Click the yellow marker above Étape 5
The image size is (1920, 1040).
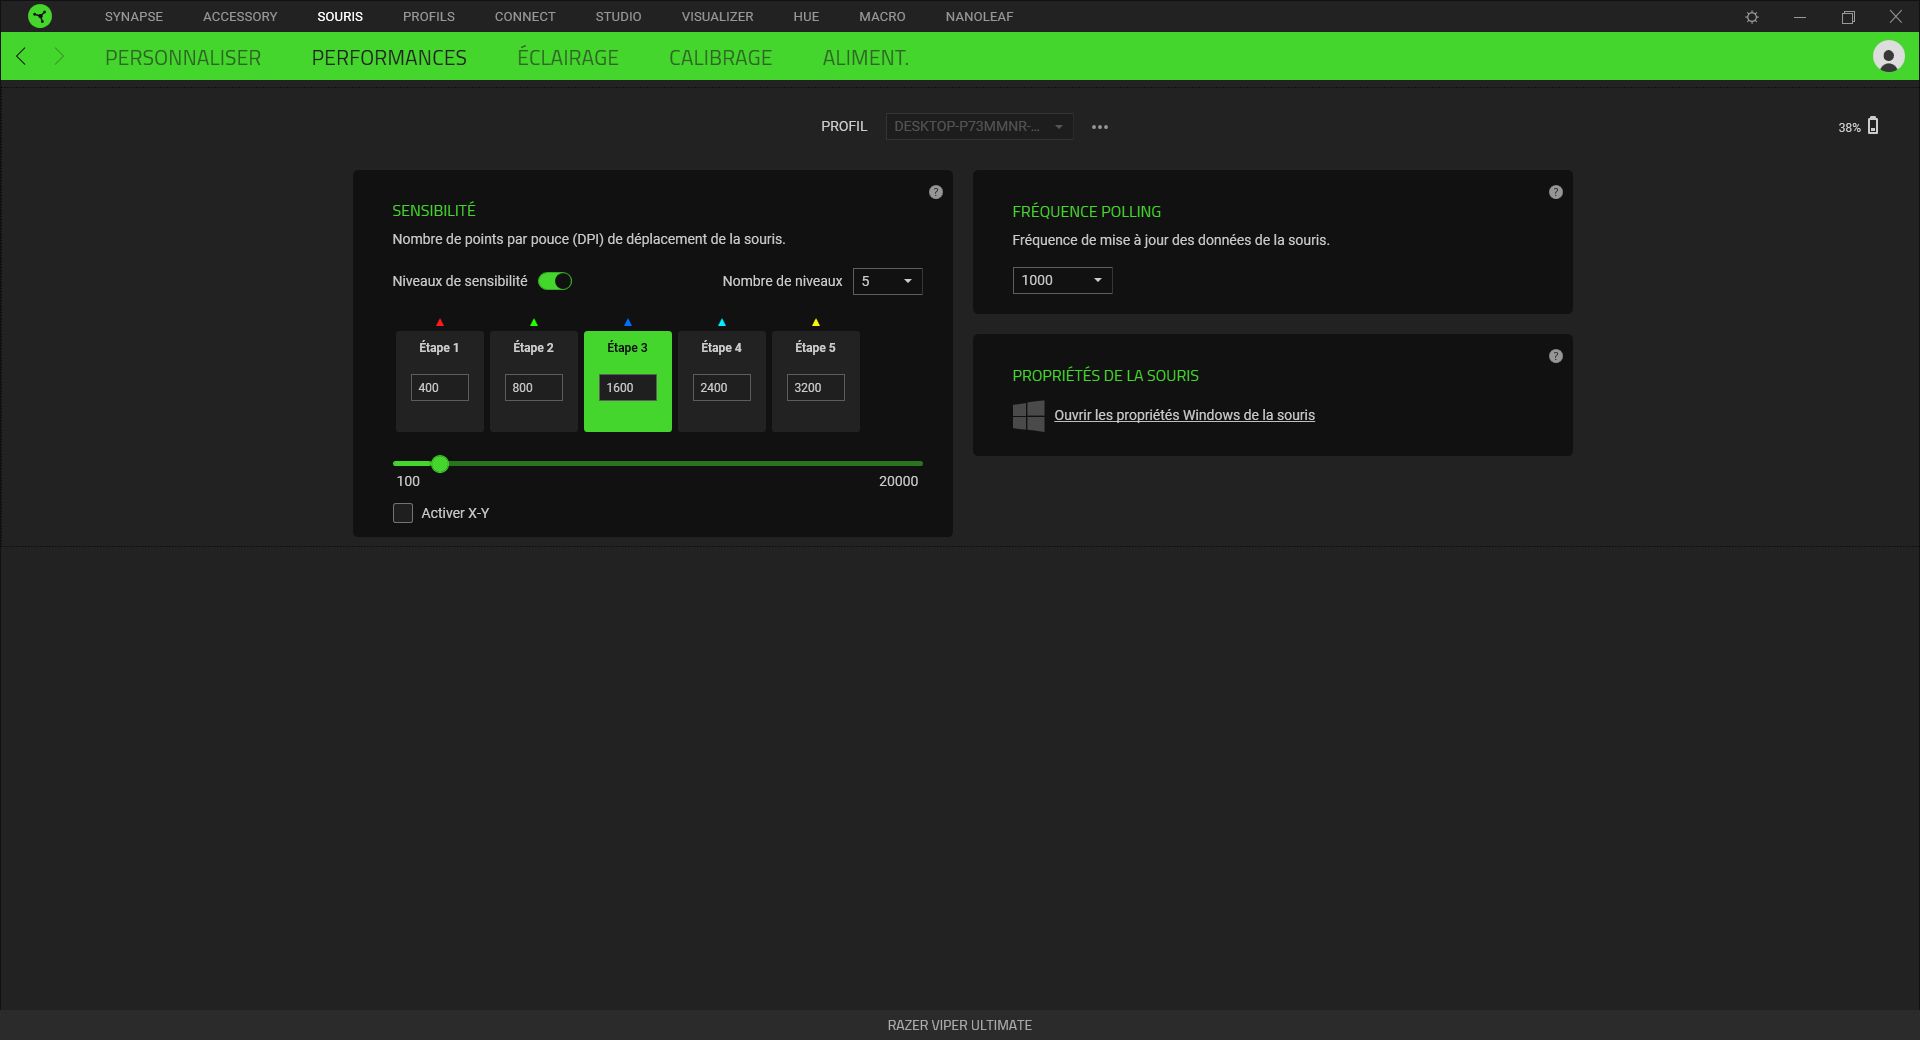tap(816, 322)
